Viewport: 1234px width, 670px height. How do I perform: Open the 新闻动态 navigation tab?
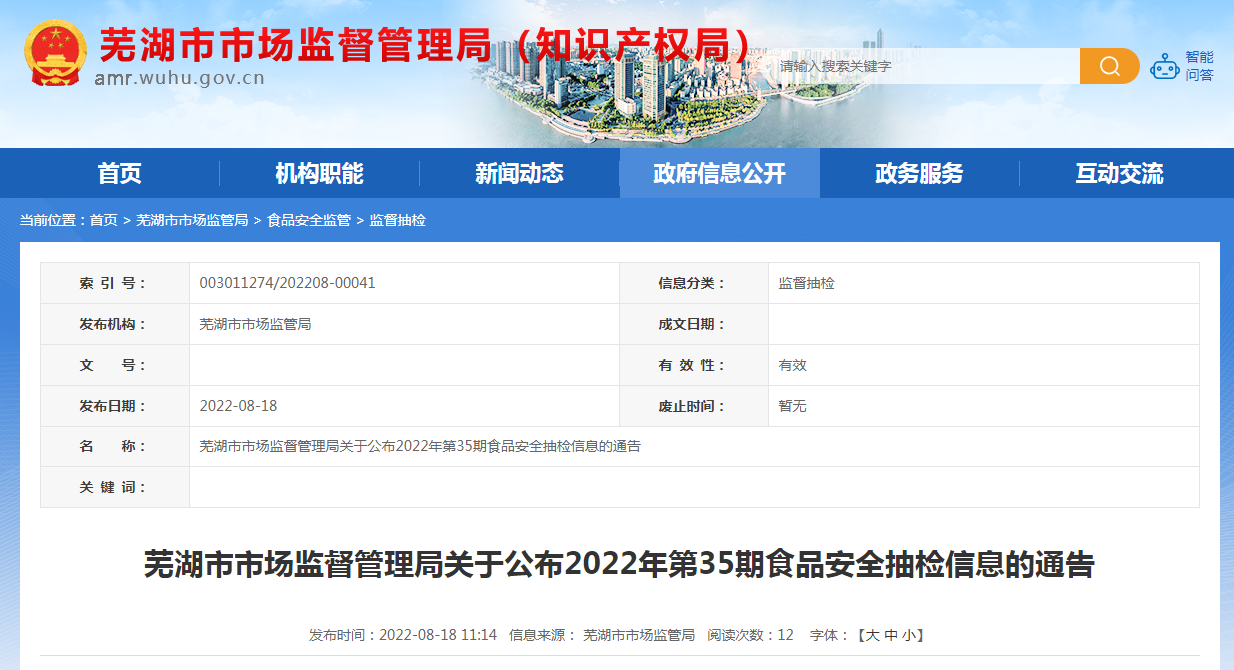(520, 173)
